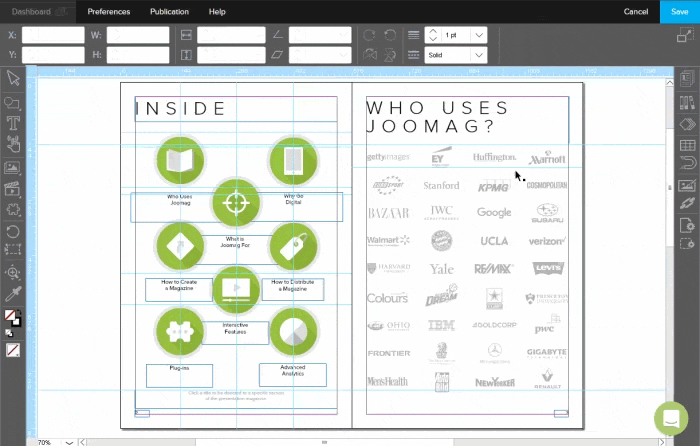The height and width of the screenshot is (446, 700).
Task: Click the X position input field
Action: point(53,34)
